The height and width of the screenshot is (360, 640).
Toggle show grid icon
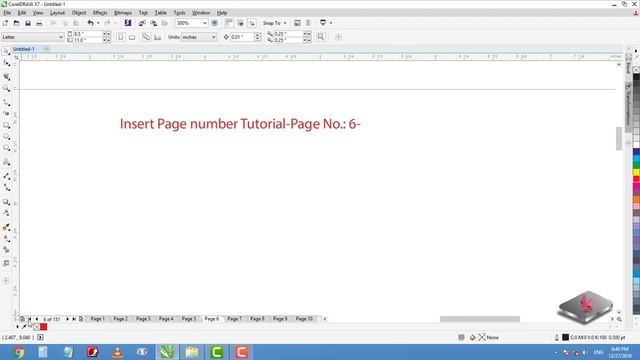240,23
